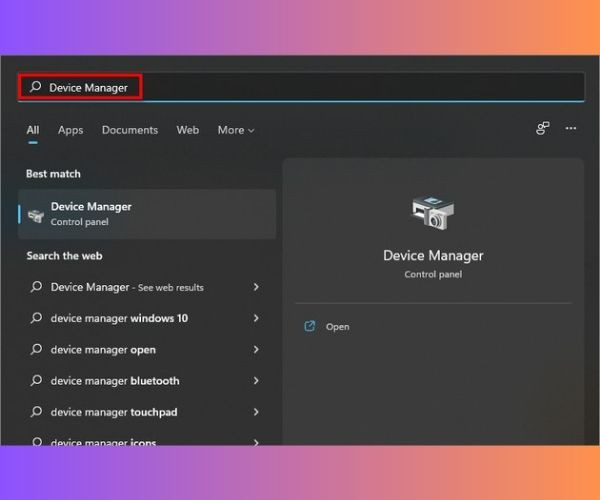Switch to the Web tab
The image size is (600, 500).
[188, 130]
